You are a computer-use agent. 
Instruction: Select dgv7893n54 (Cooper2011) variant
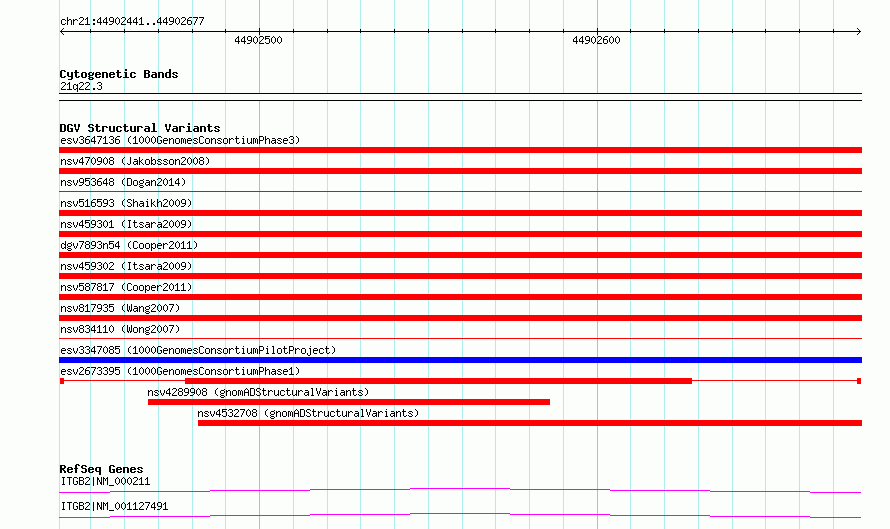point(129,245)
